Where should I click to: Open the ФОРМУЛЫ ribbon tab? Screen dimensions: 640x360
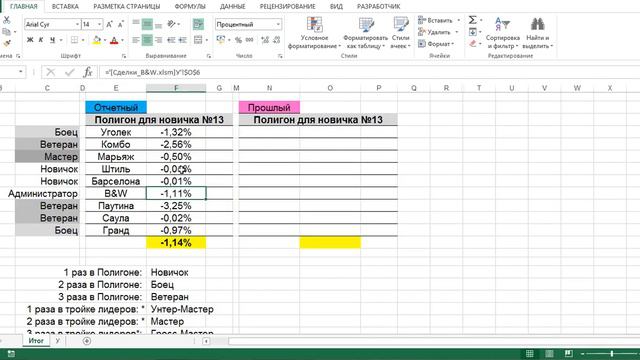tap(190, 7)
